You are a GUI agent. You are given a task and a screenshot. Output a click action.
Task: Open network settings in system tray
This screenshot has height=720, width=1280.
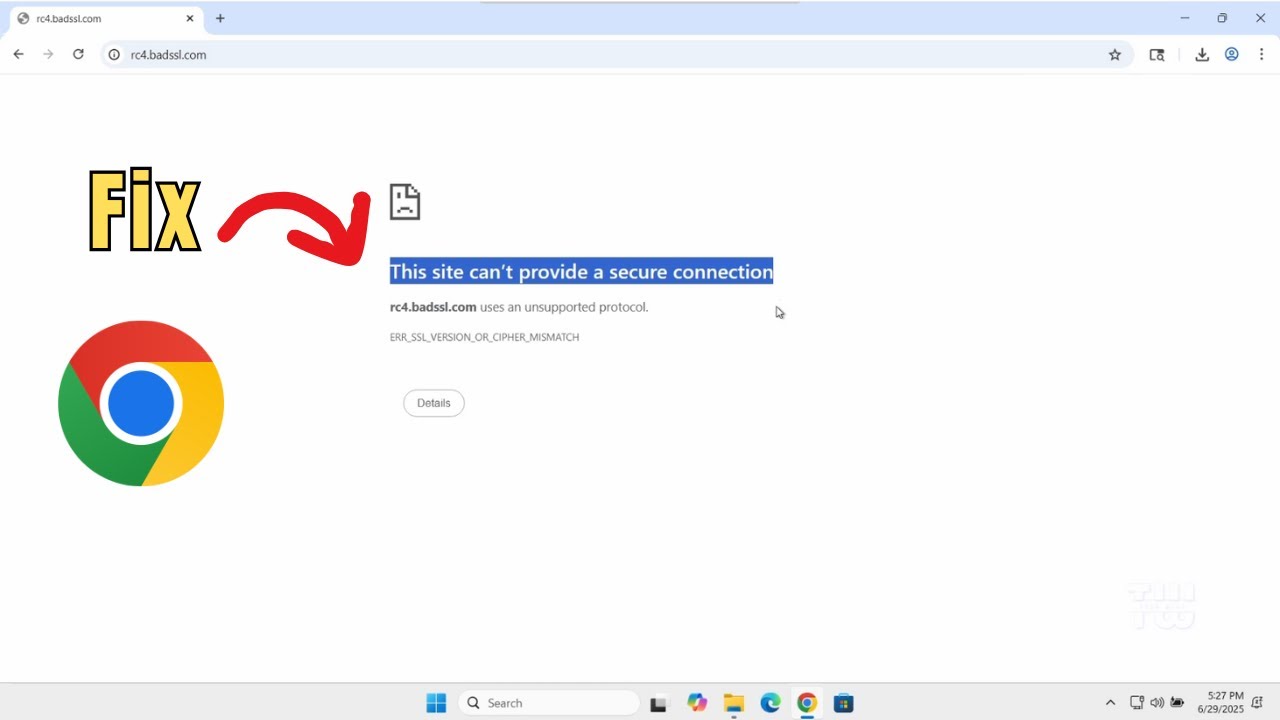coord(1137,703)
